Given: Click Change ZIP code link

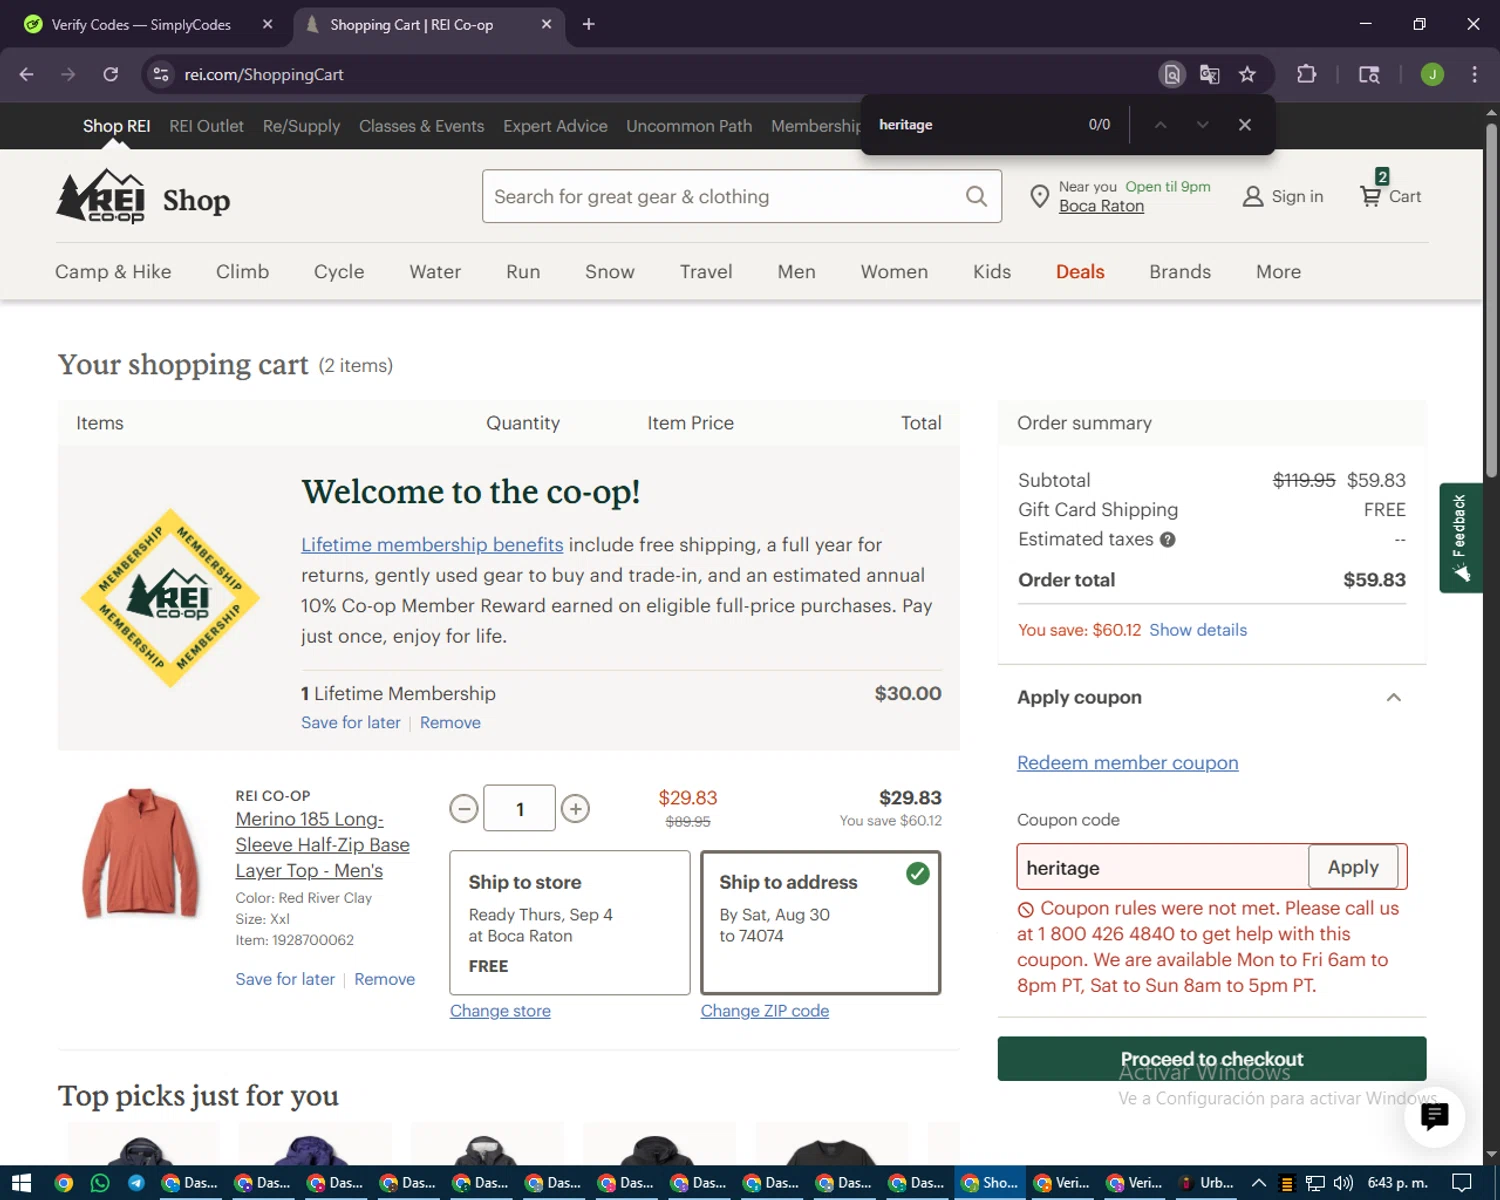Looking at the screenshot, I should tap(765, 1011).
